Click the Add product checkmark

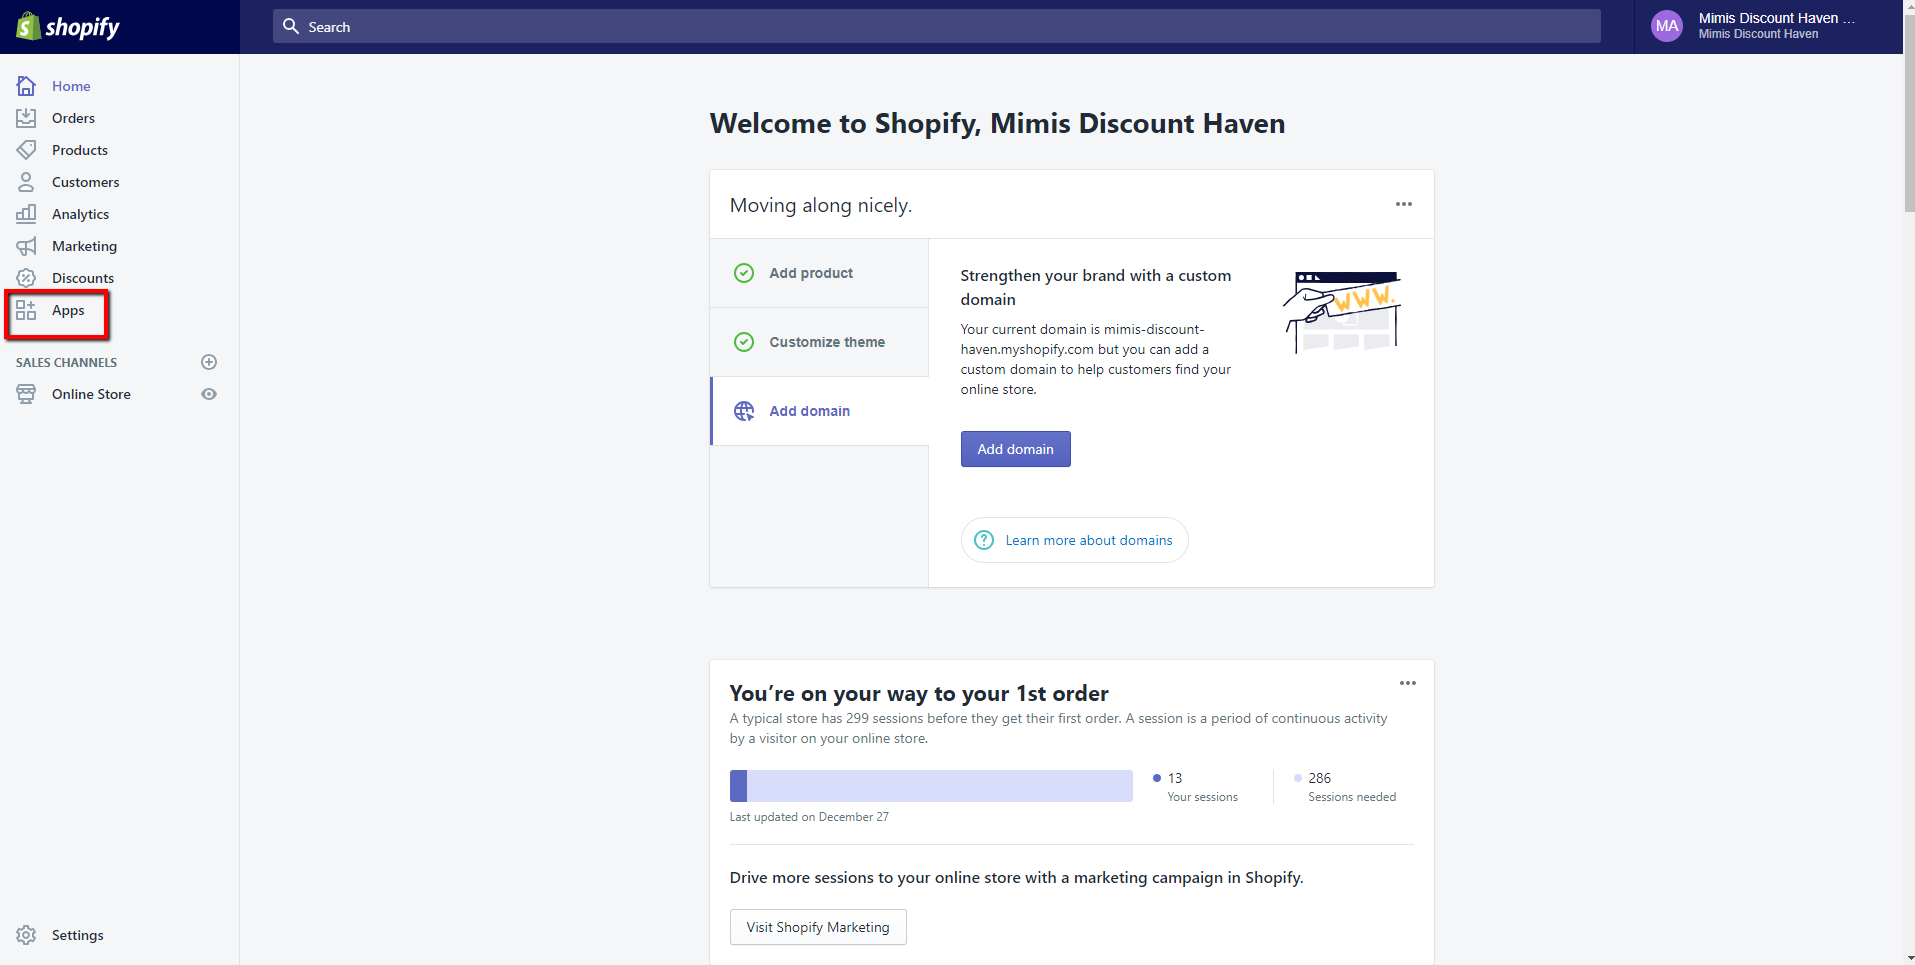(x=744, y=273)
